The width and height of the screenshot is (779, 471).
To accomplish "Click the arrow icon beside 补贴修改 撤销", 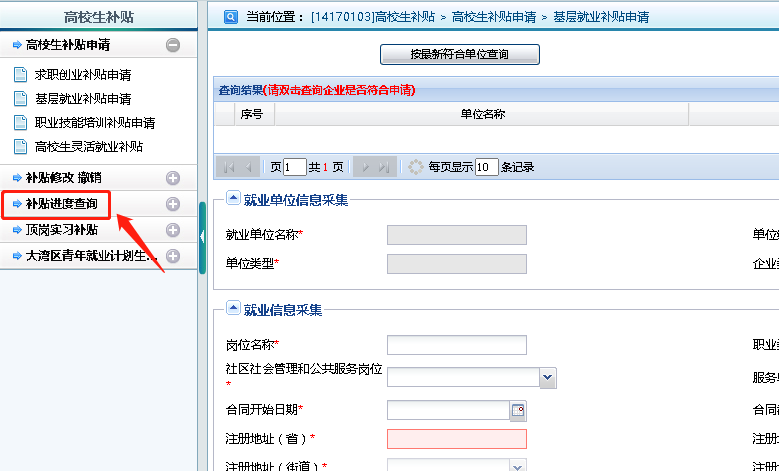I will [17, 178].
